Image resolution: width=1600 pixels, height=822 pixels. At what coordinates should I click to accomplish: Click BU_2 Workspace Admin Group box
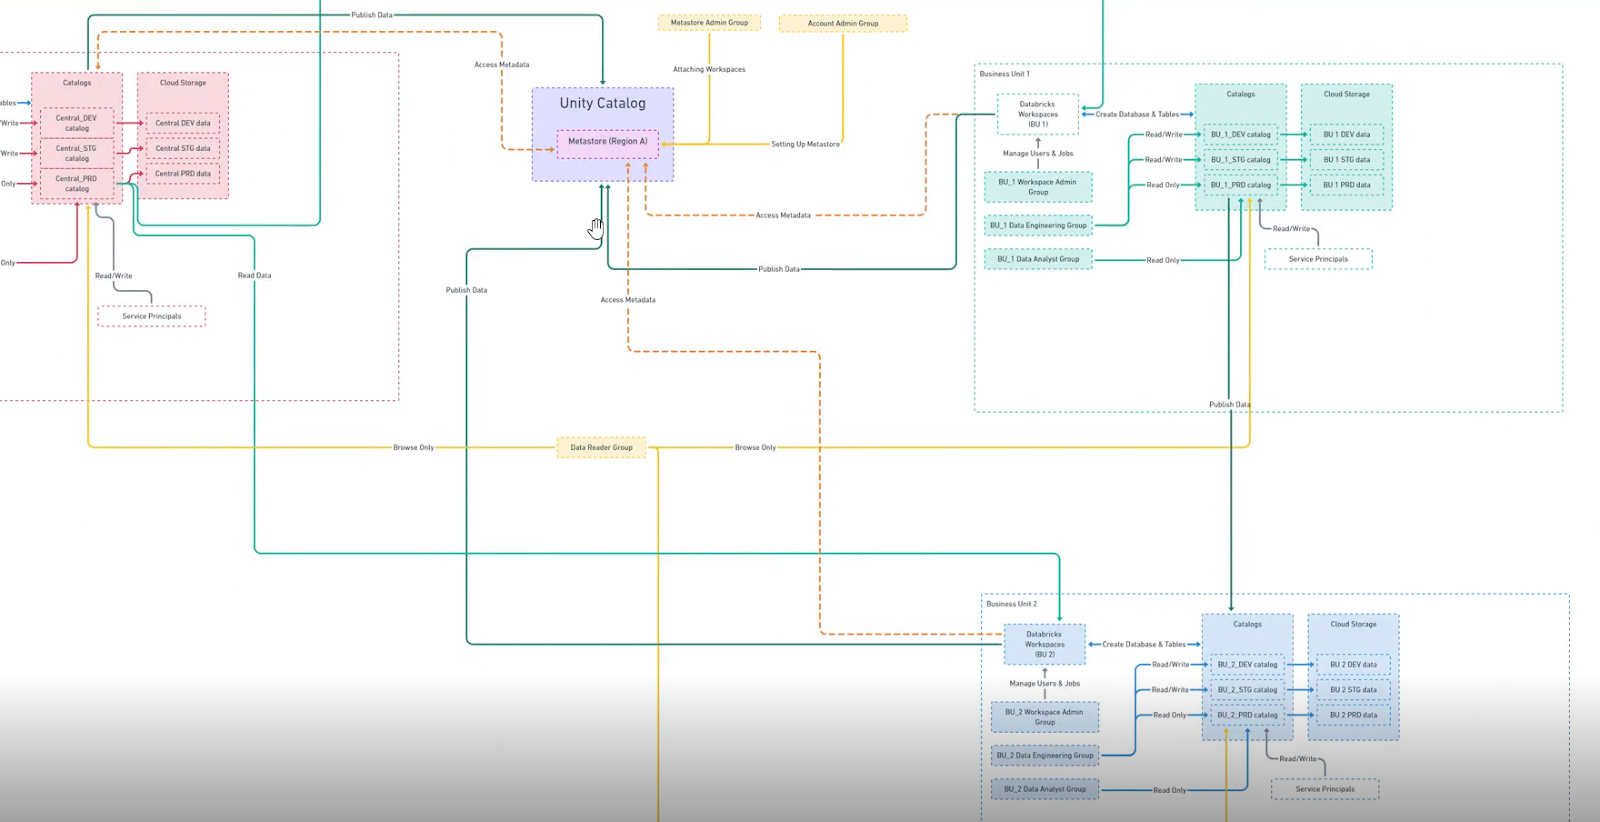[x=1044, y=717]
